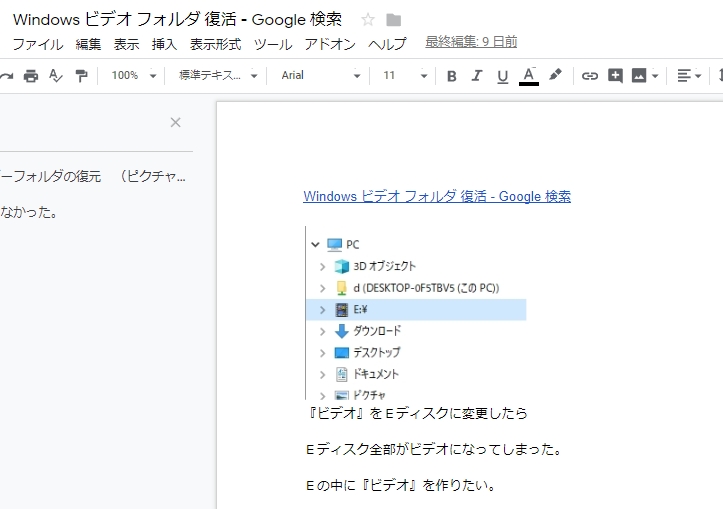This screenshot has width=723, height=509.
Task: Open the Arial font dropdown
Action: [x=320, y=76]
